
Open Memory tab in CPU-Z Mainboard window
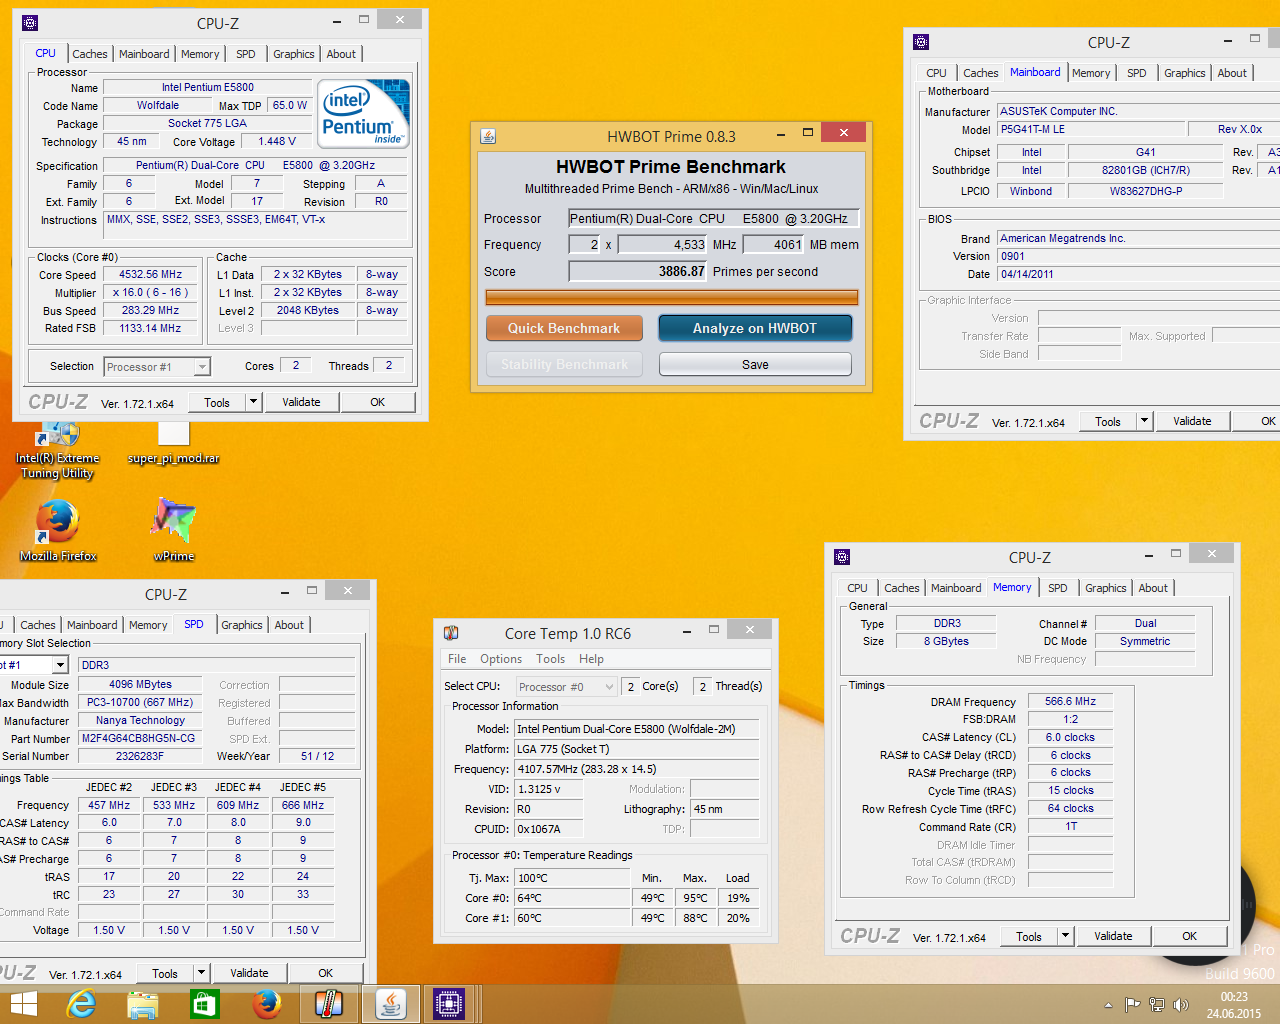[x=1091, y=73]
